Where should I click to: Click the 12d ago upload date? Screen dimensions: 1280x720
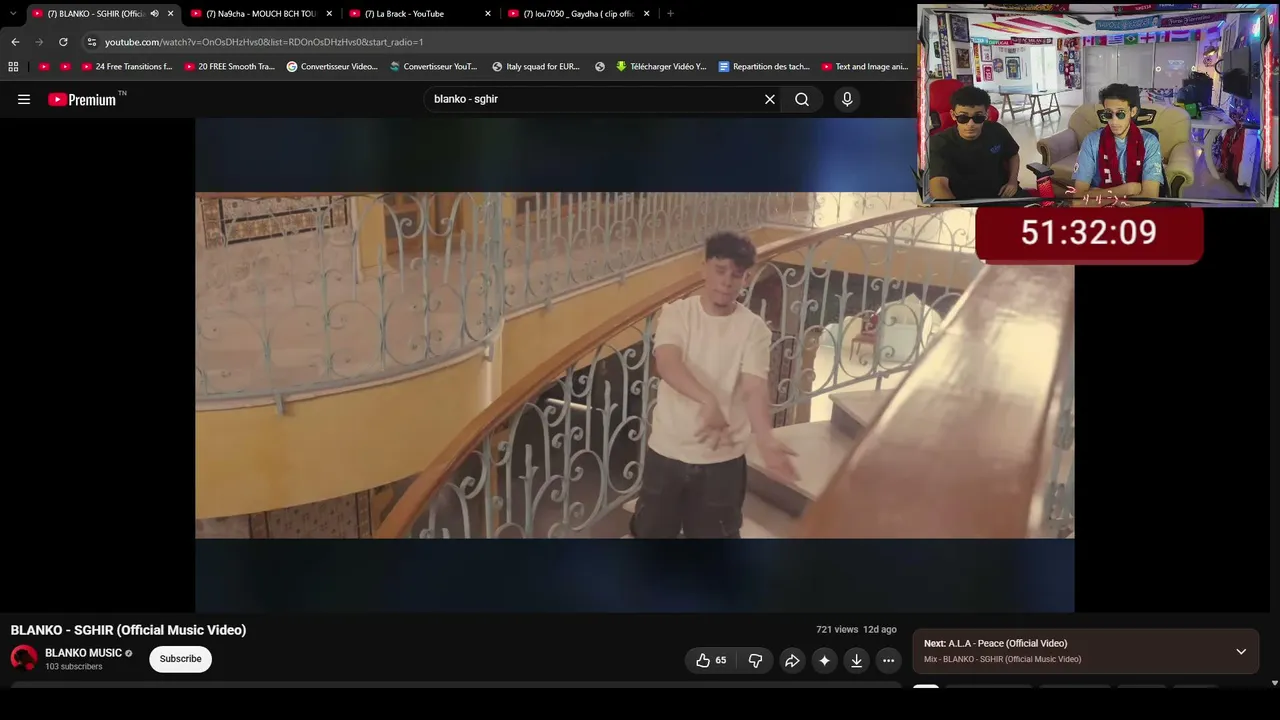[x=880, y=630]
